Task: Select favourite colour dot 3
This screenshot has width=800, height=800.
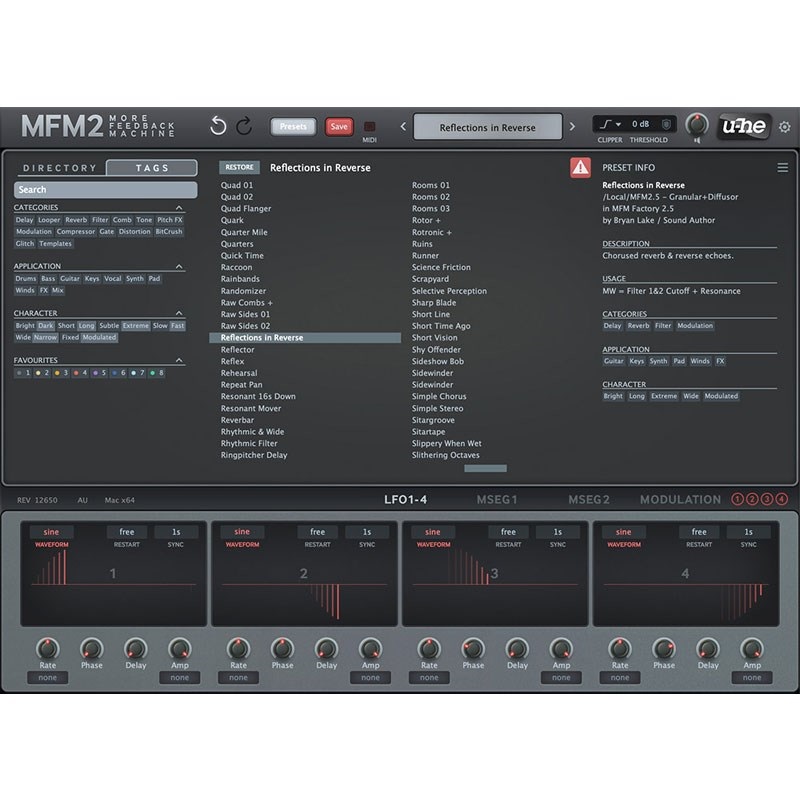Action: (57, 373)
